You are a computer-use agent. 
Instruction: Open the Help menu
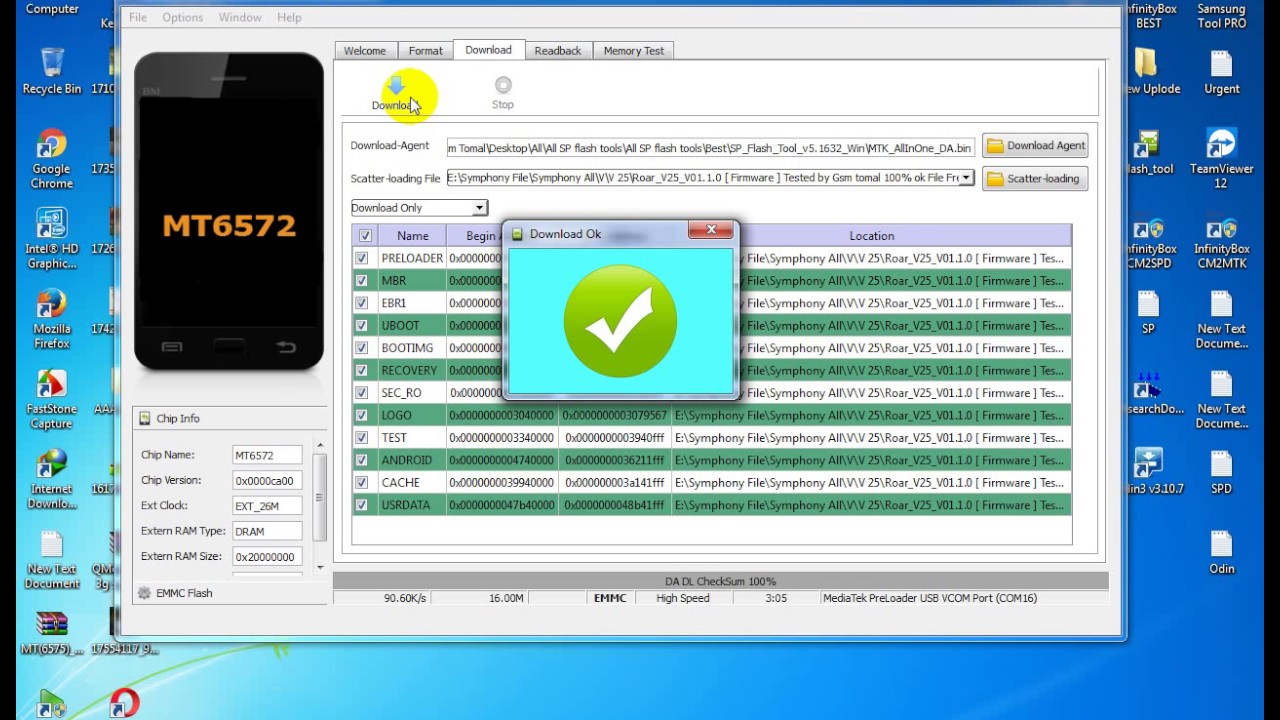pyautogui.click(x=289, y=17)
